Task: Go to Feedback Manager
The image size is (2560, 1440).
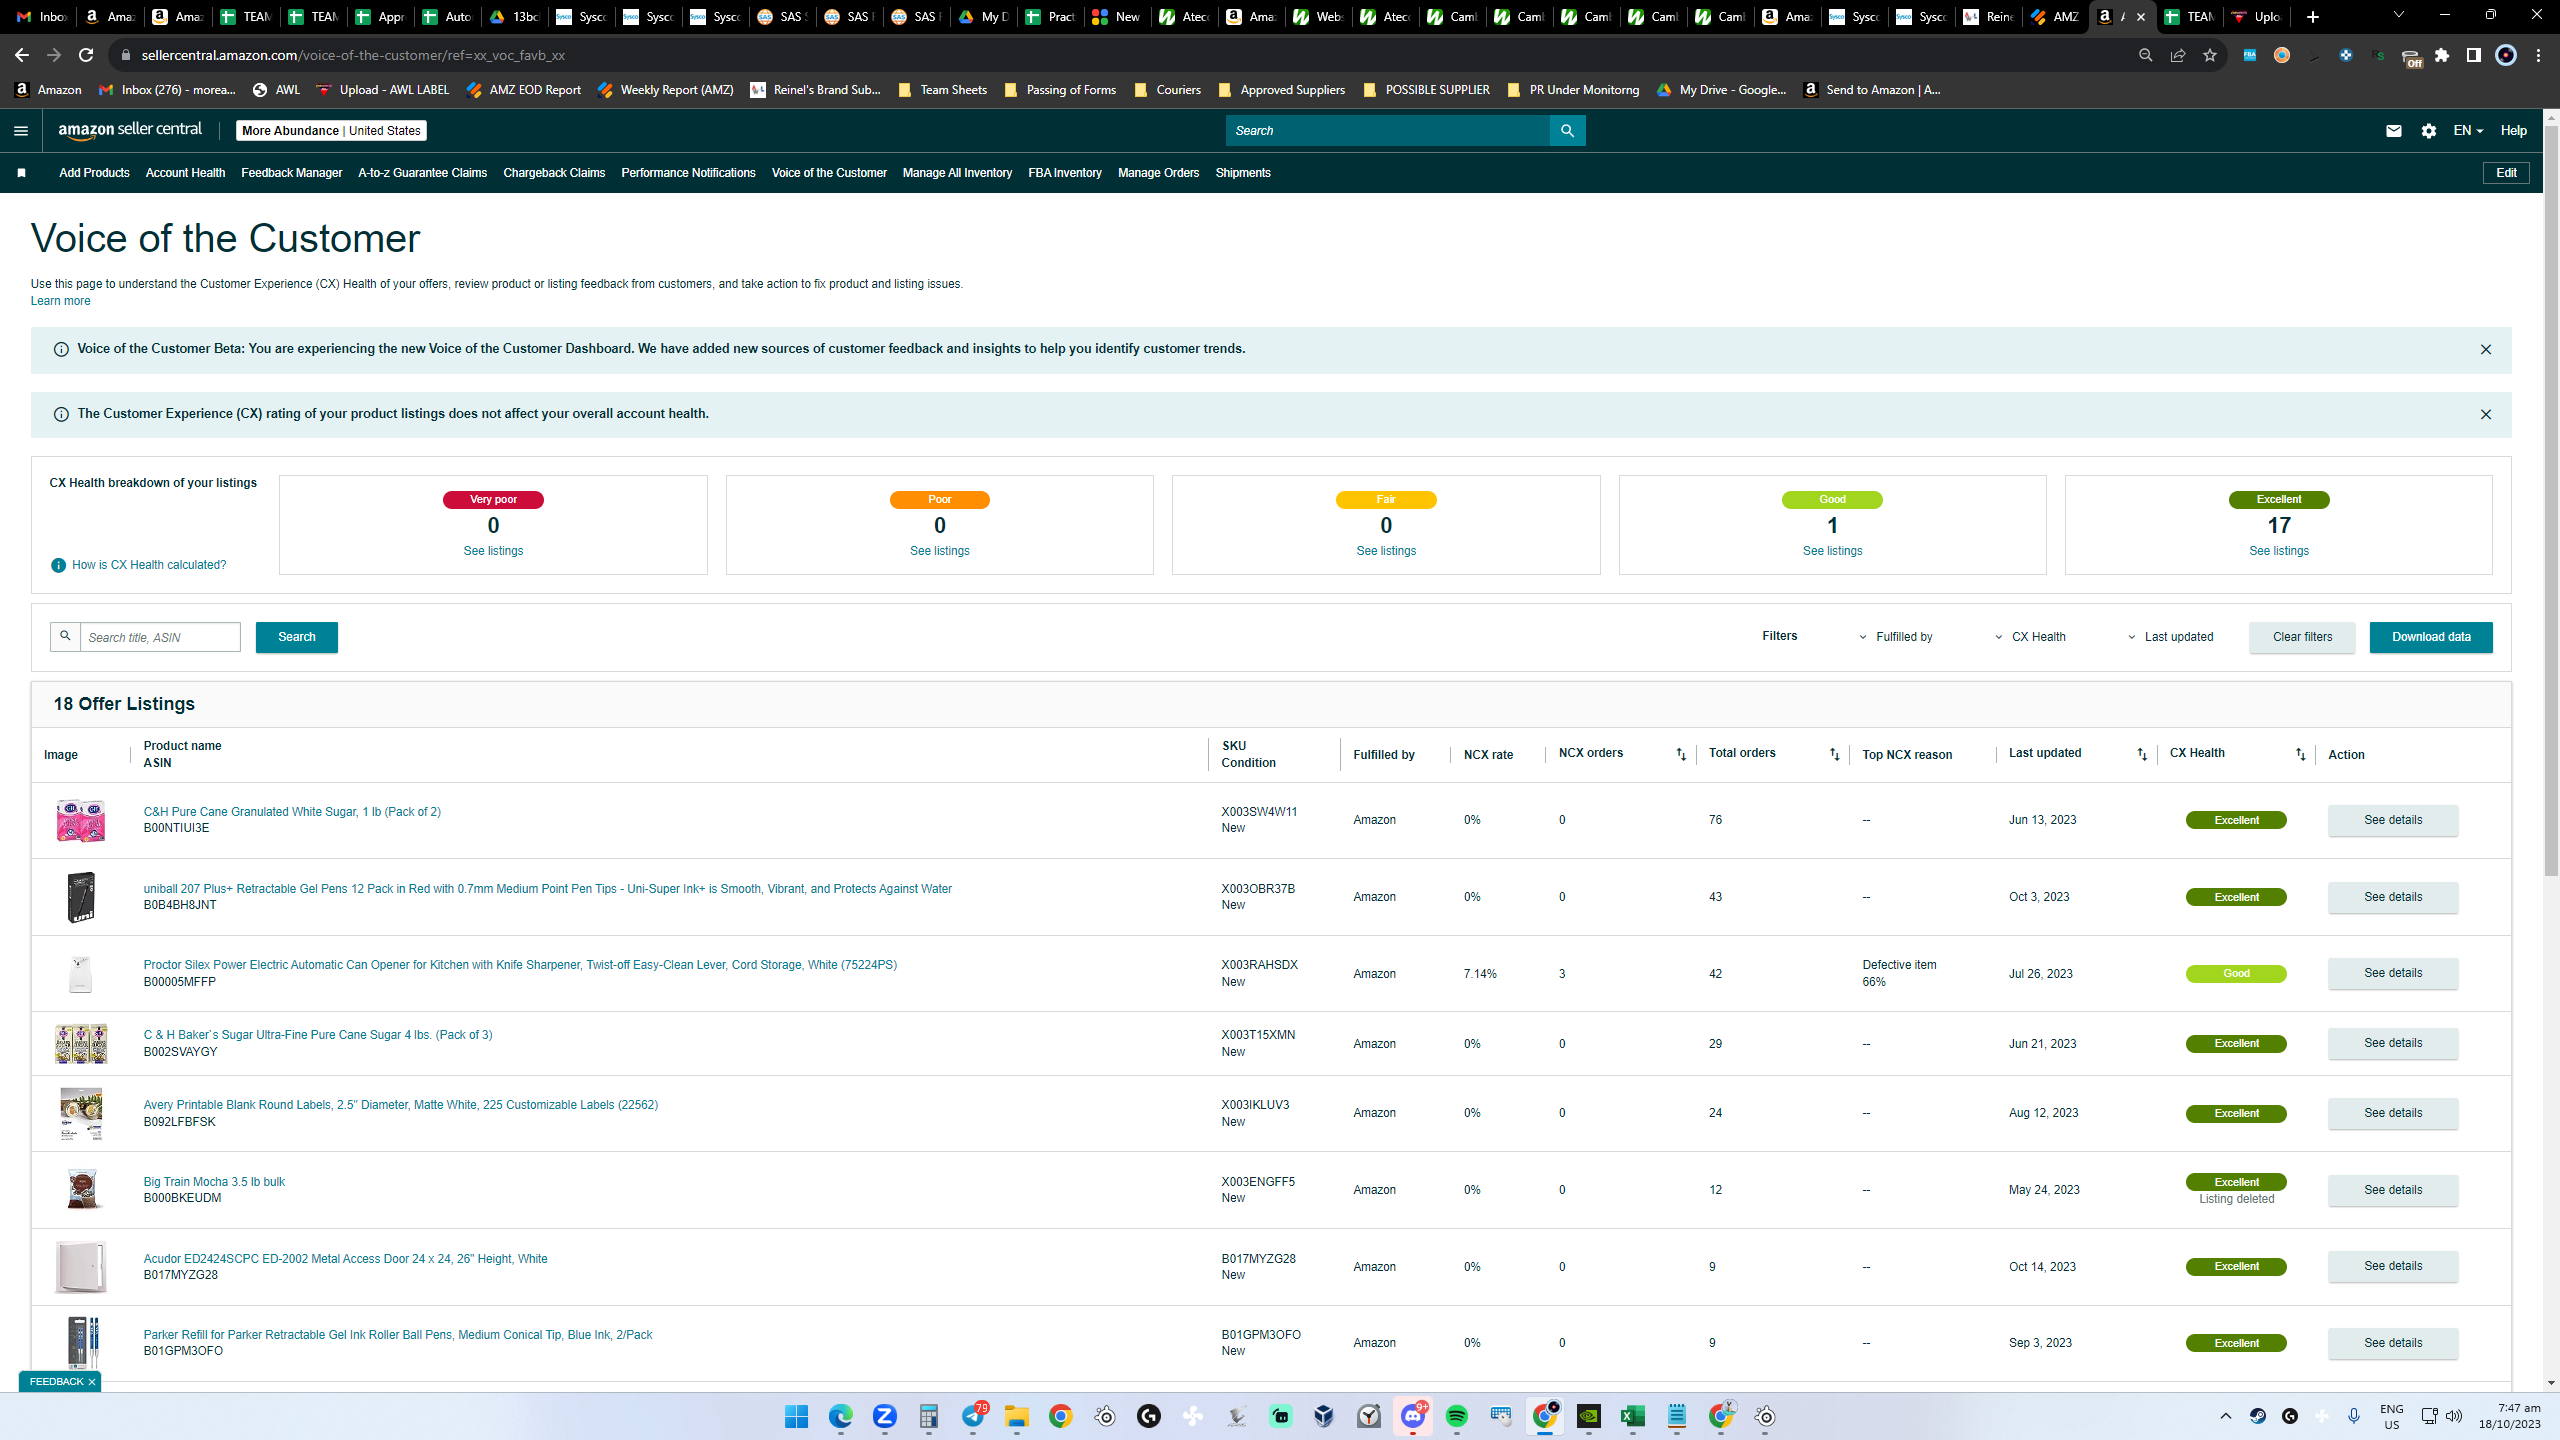Action: tap(291, 173)
